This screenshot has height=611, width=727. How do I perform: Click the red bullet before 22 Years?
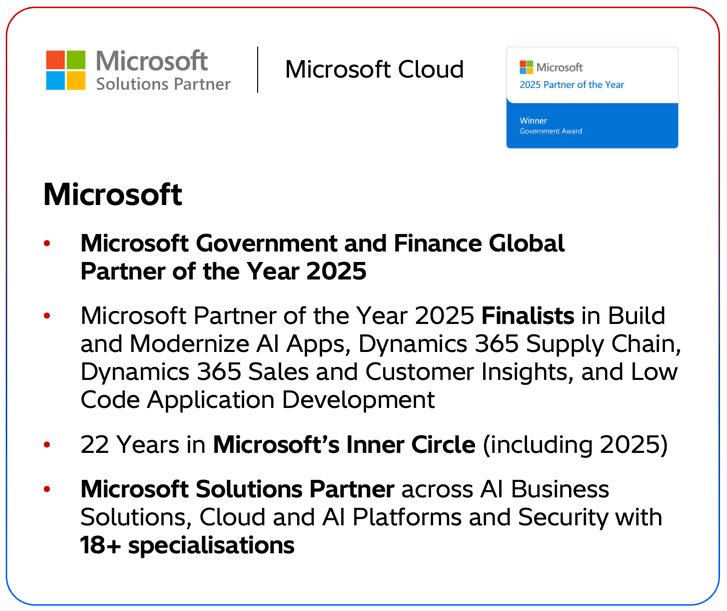tap(47, 444)
